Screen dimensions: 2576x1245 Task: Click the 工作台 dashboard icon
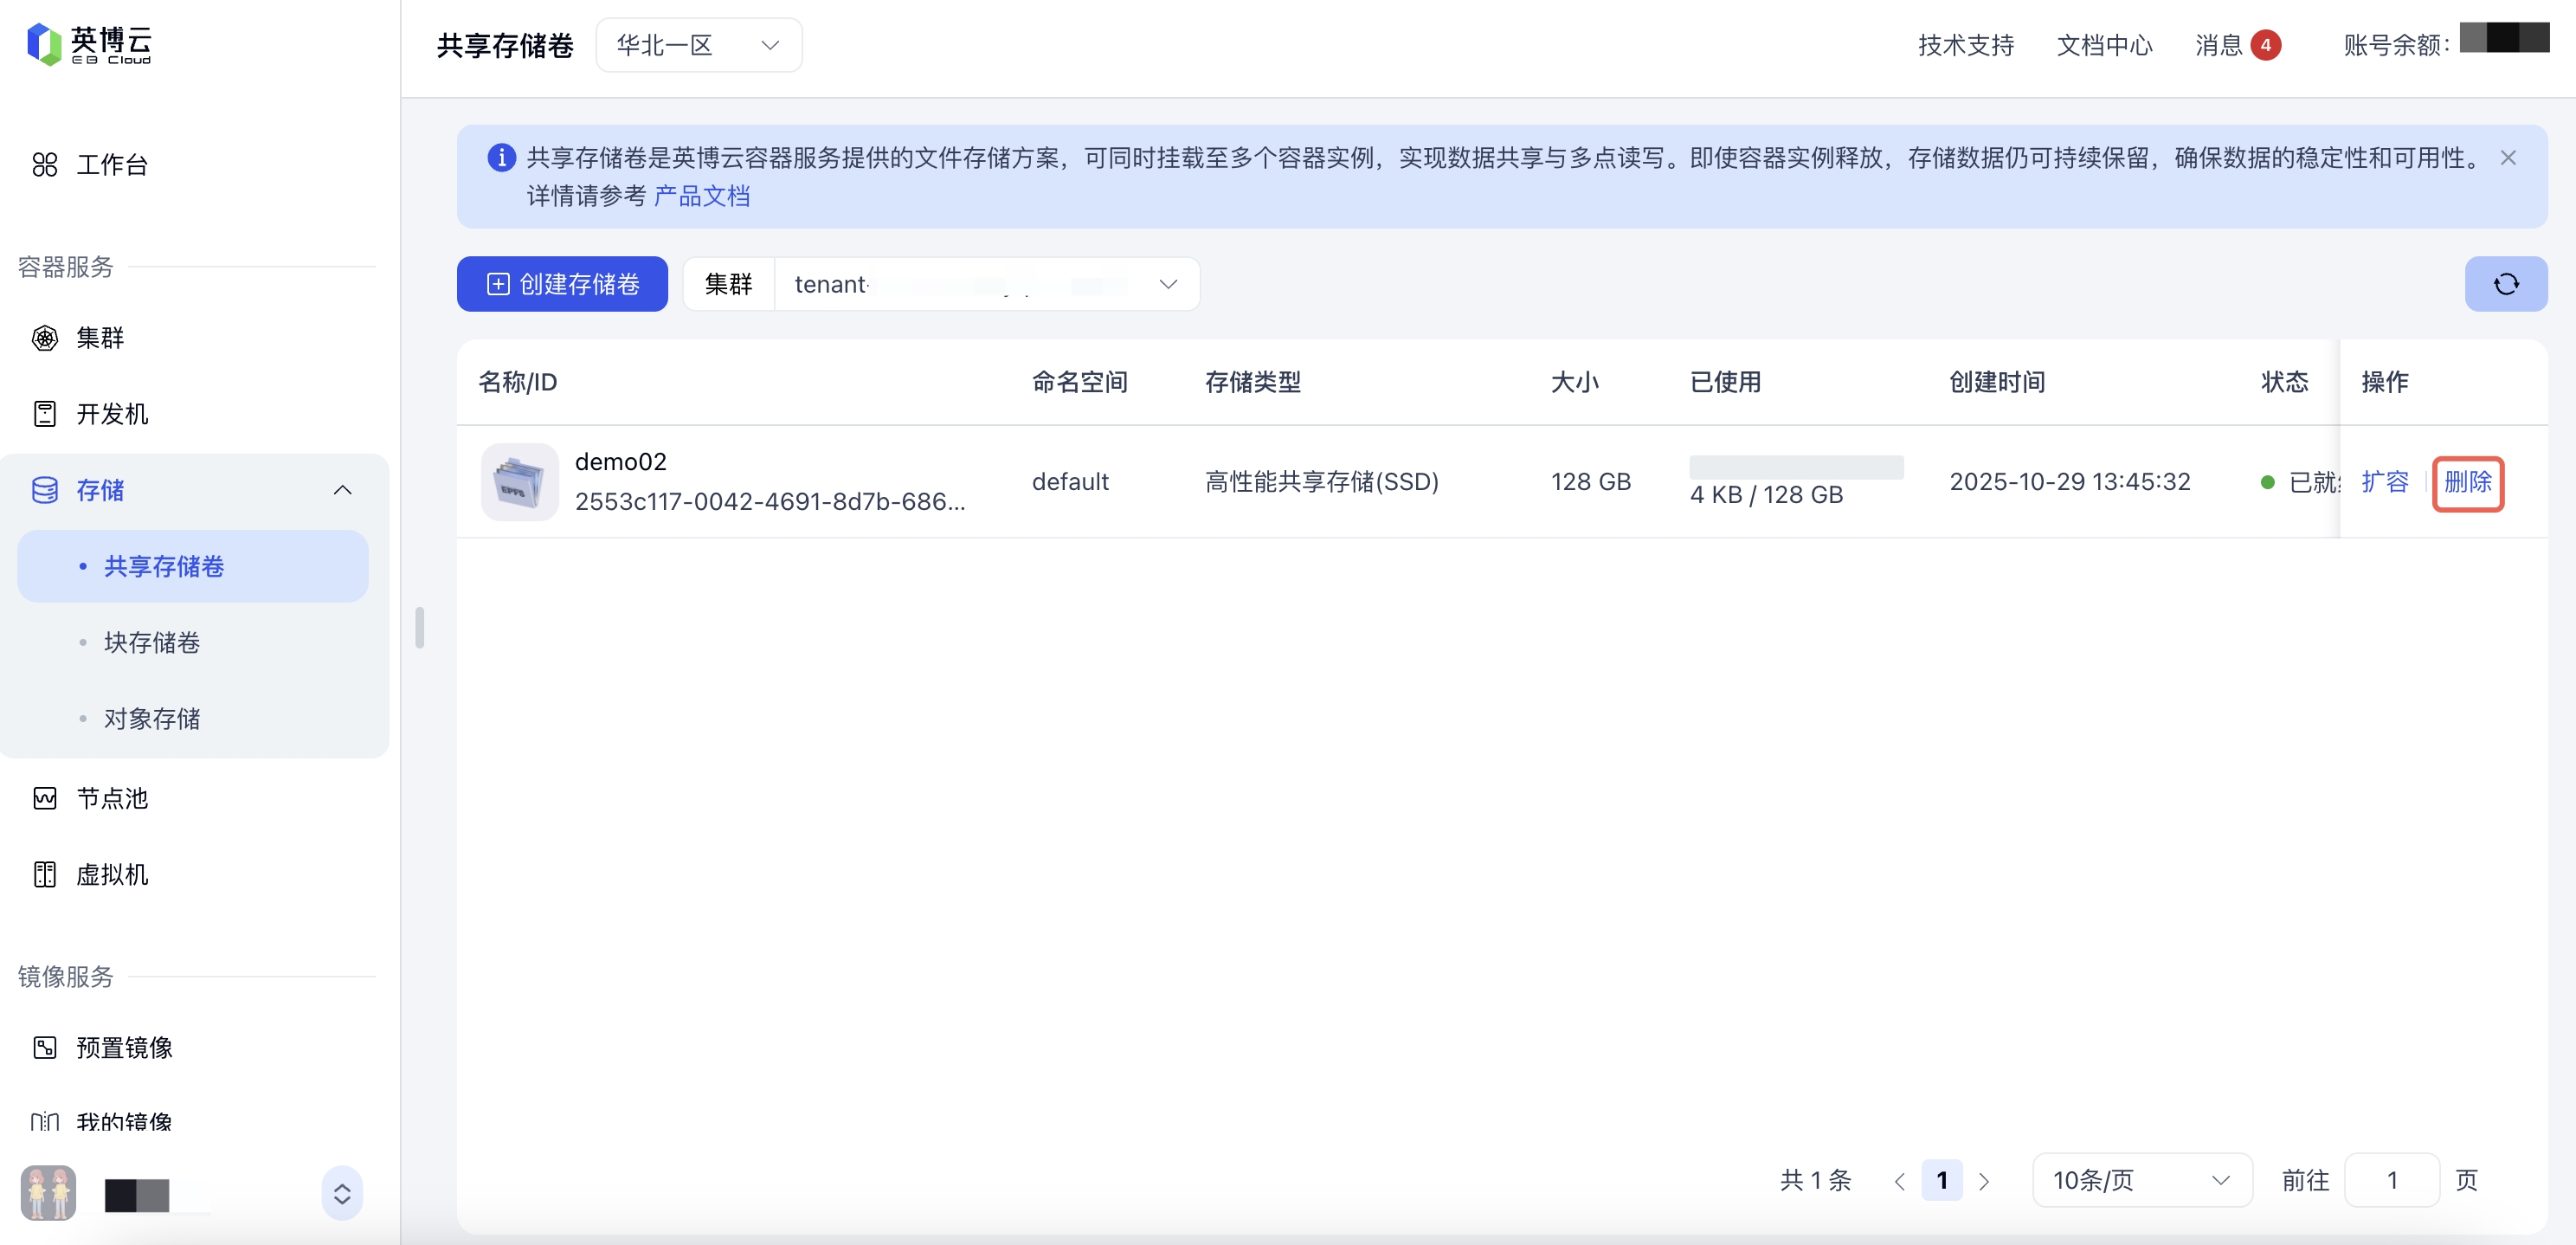click(x=45, y=165)
